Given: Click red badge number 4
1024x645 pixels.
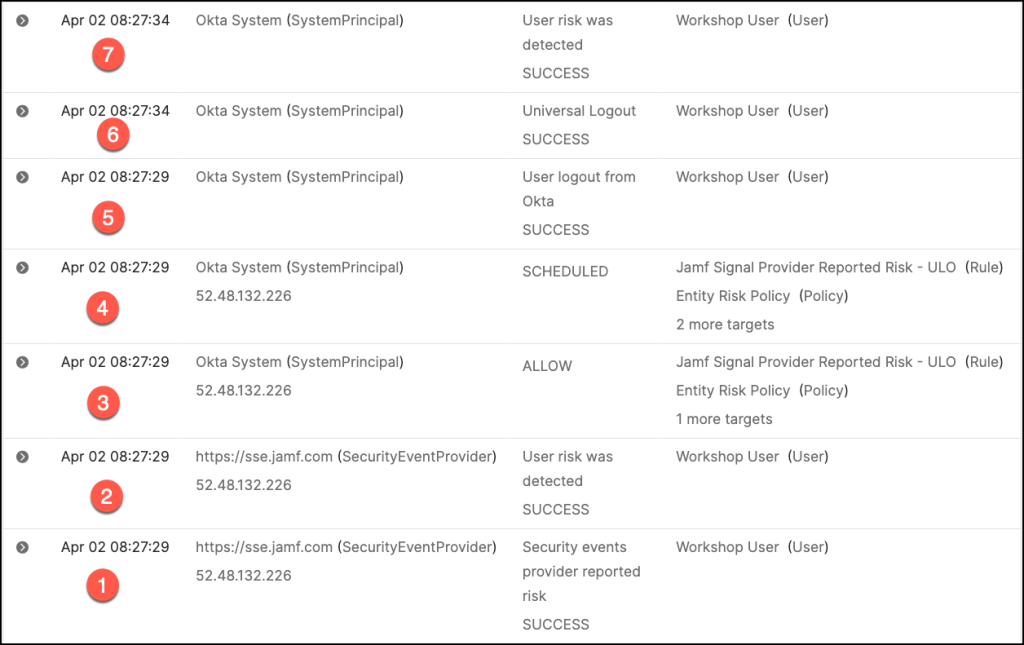Looking at the screenshot, I should (103, 309).
